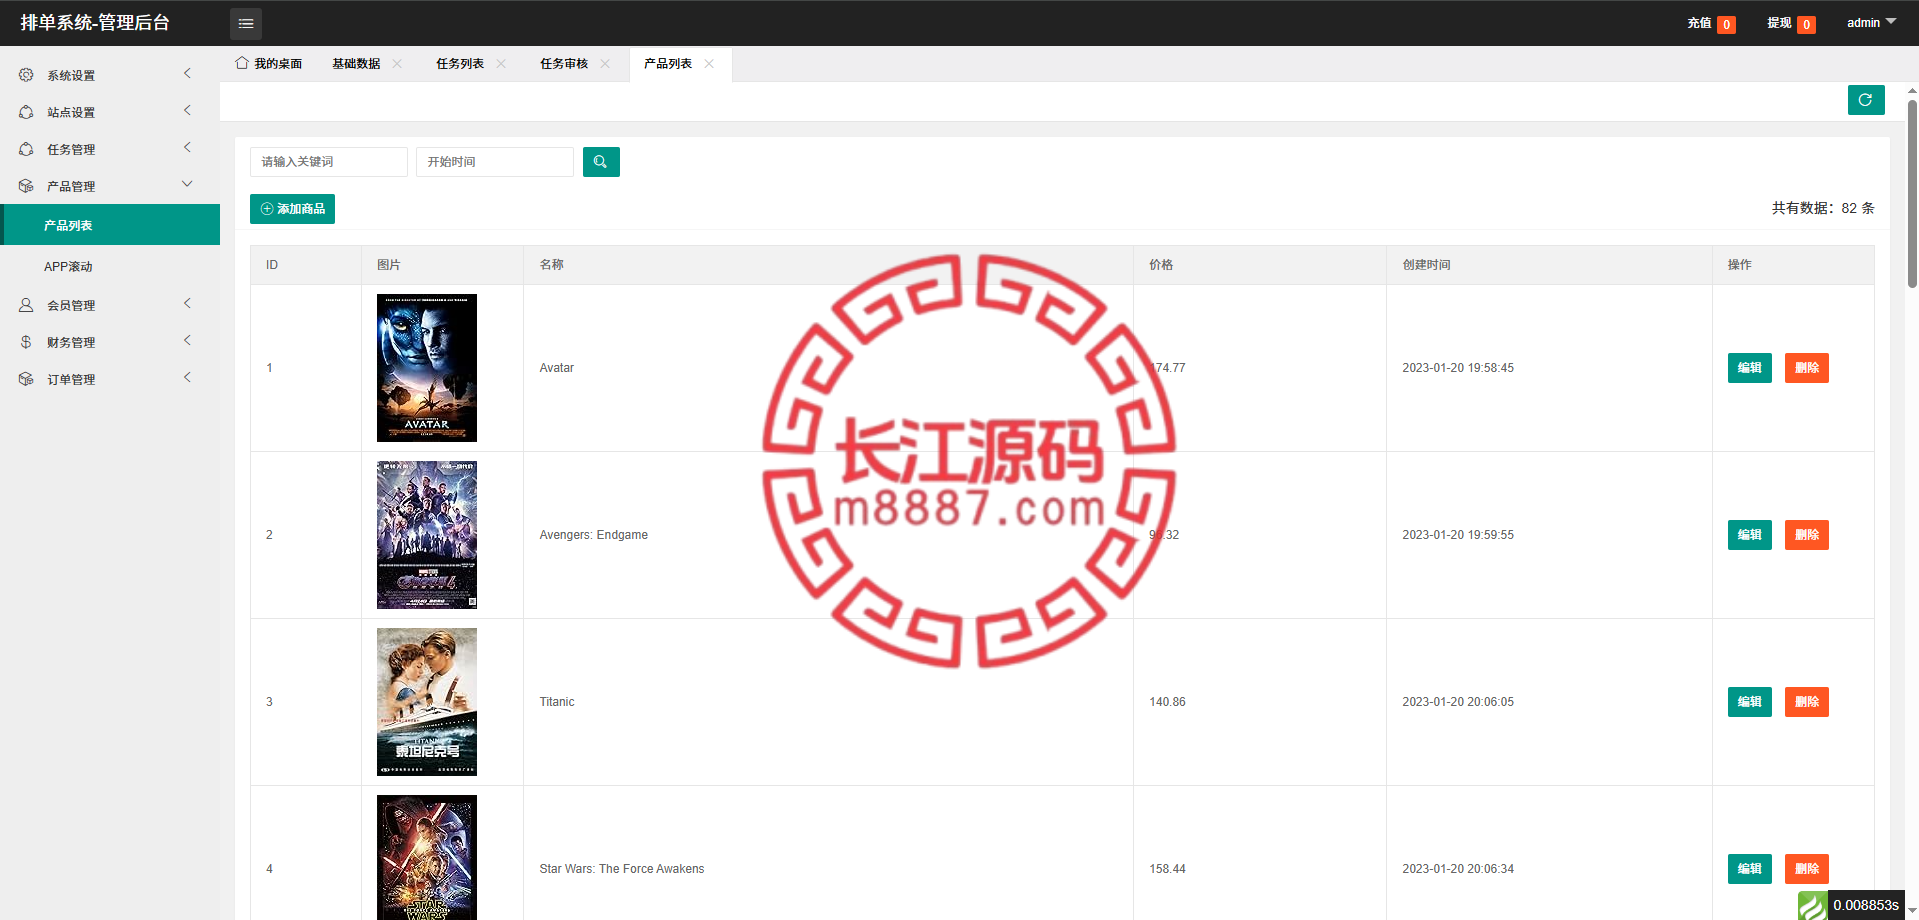Focus the keyword search input field
1919x920 pixels.
pyautogui.click(x=329, y=162)
